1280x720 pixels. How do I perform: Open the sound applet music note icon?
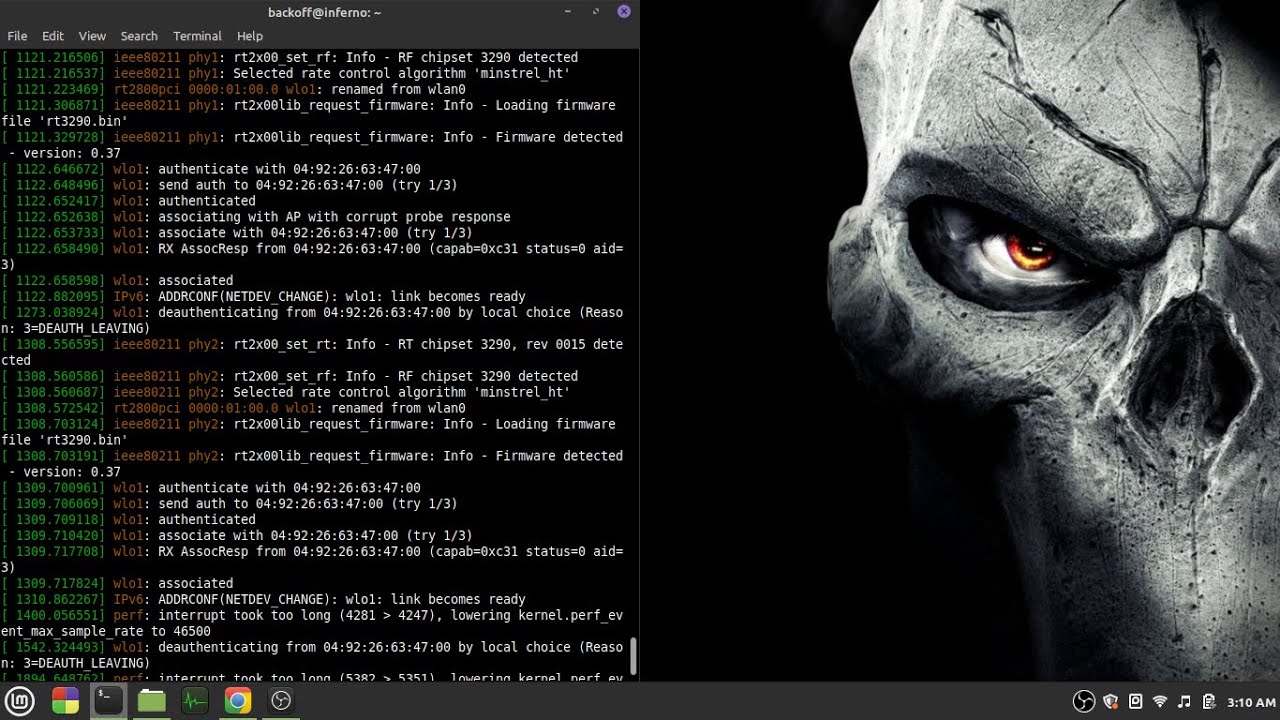1185,702
